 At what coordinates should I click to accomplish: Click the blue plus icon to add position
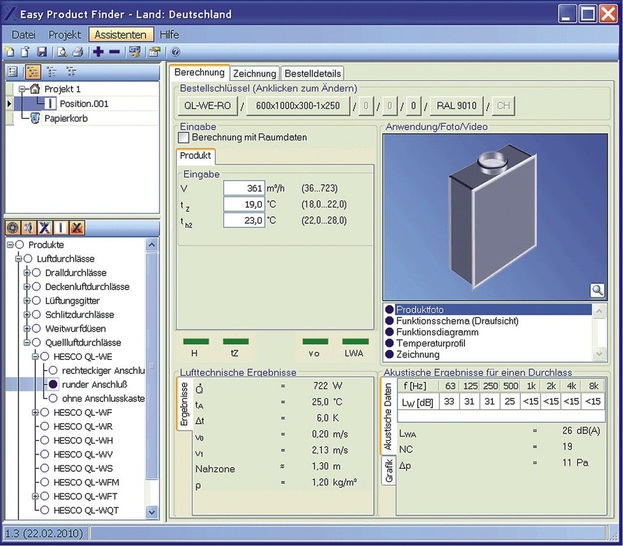[98, 51]
